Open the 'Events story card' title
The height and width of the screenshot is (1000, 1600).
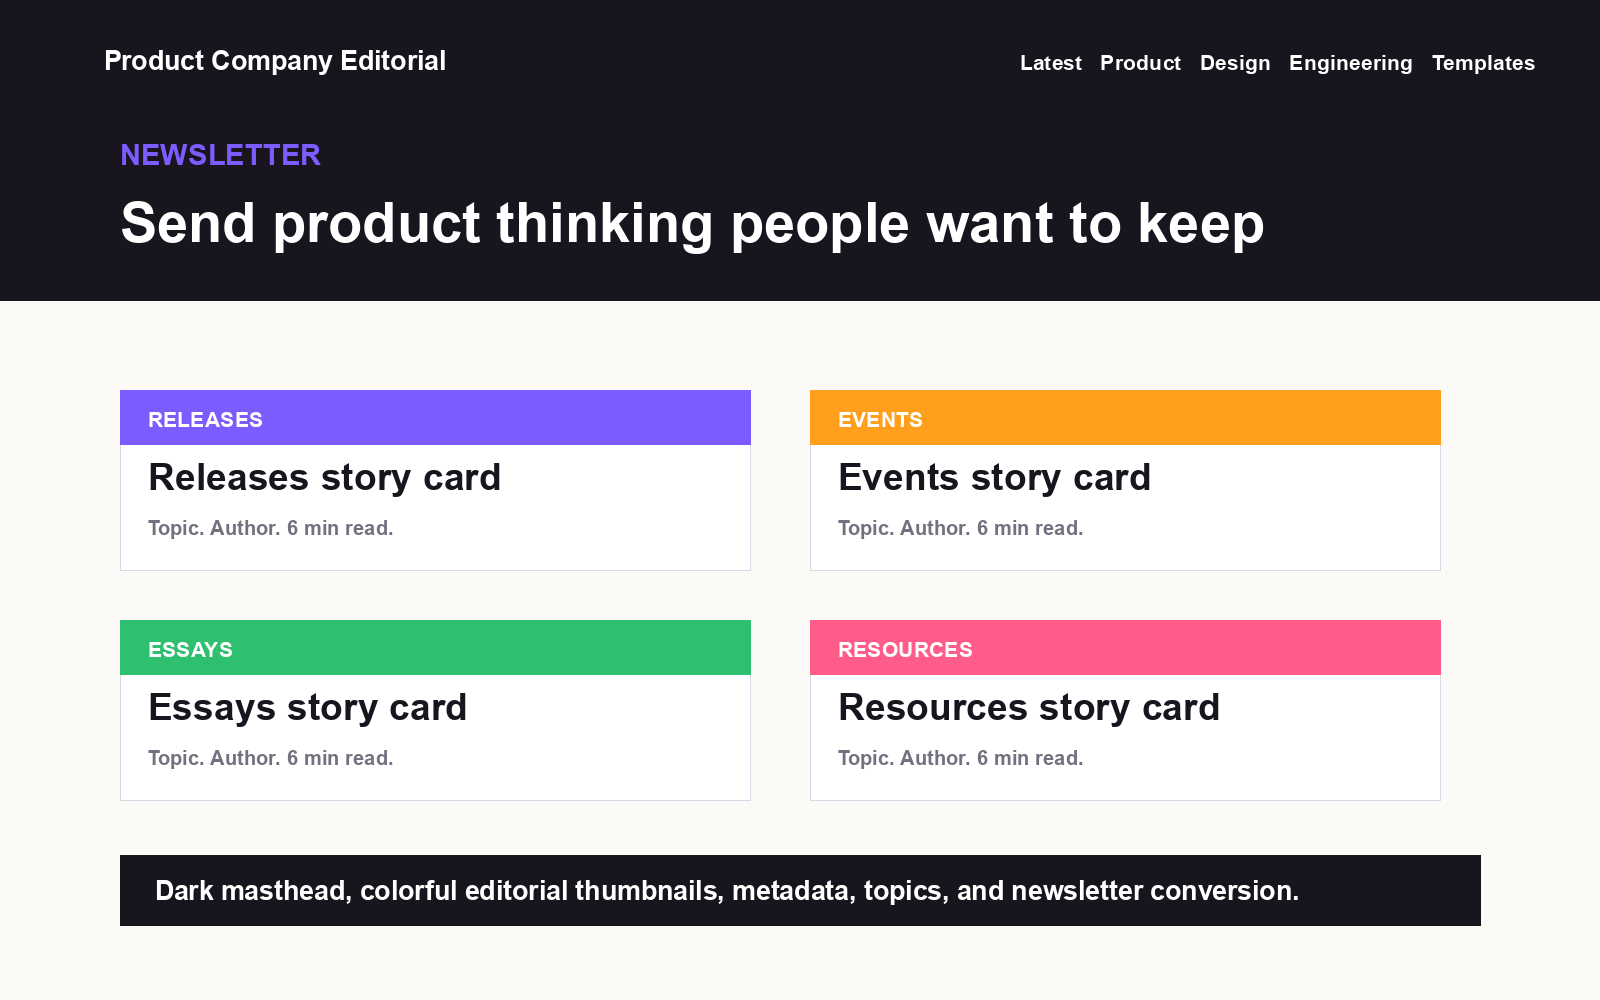click(x=994, y=478)
